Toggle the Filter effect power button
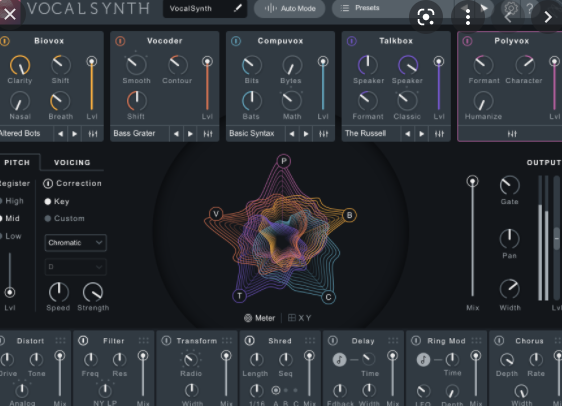562x406 pixels. (83, 340)
